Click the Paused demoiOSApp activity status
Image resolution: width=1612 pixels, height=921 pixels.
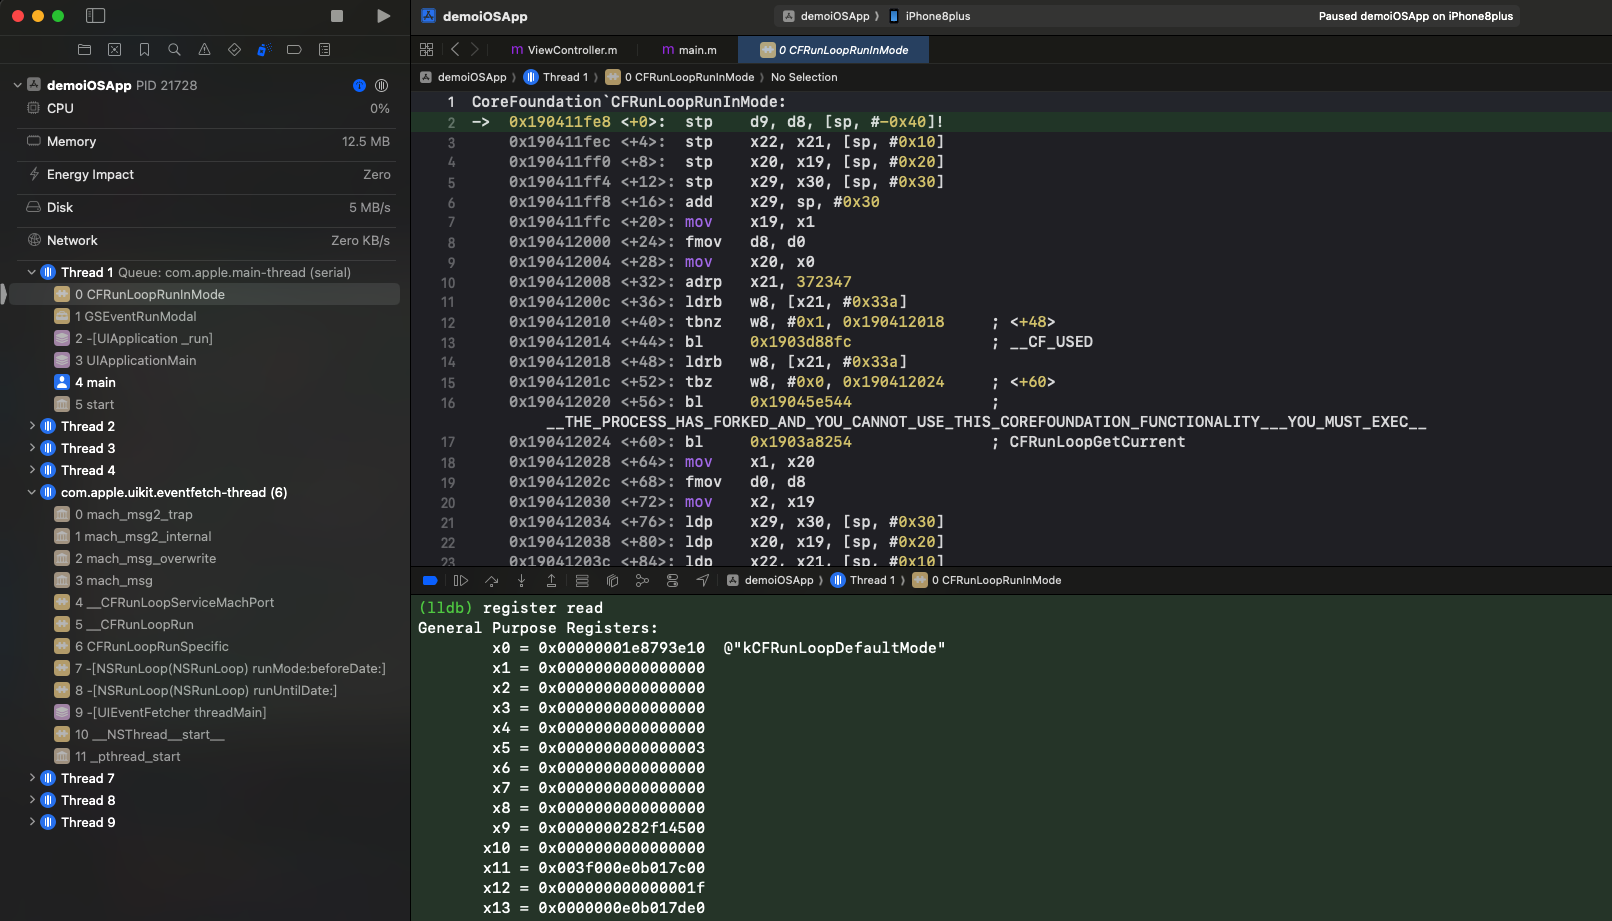(1415, 16)
